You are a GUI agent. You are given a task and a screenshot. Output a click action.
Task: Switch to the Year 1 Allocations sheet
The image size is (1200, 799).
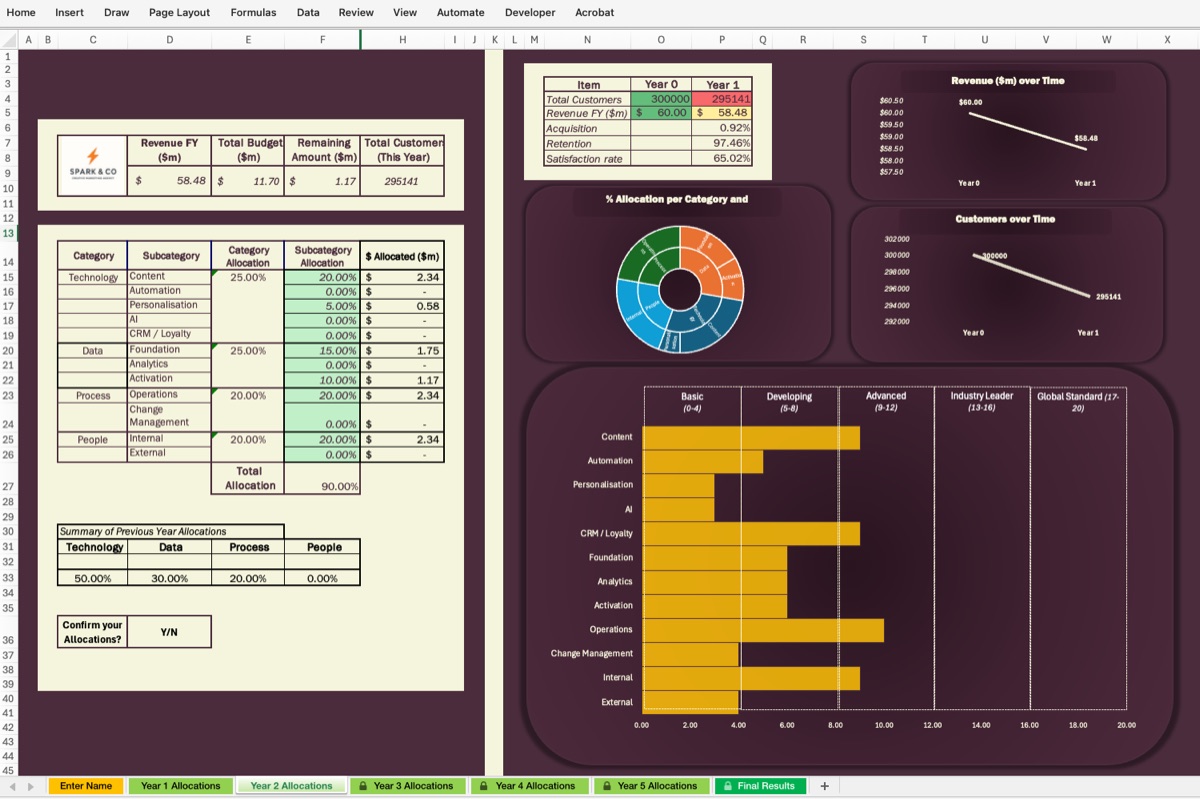[181, 786]
